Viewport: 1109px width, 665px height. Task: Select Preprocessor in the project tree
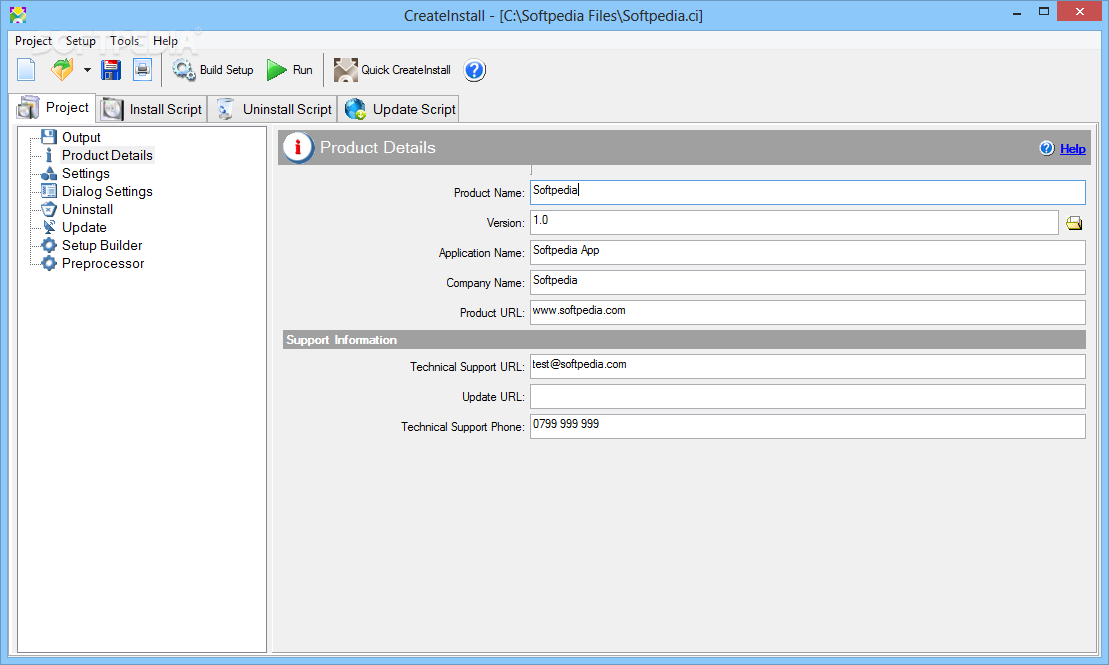point(103,264)
